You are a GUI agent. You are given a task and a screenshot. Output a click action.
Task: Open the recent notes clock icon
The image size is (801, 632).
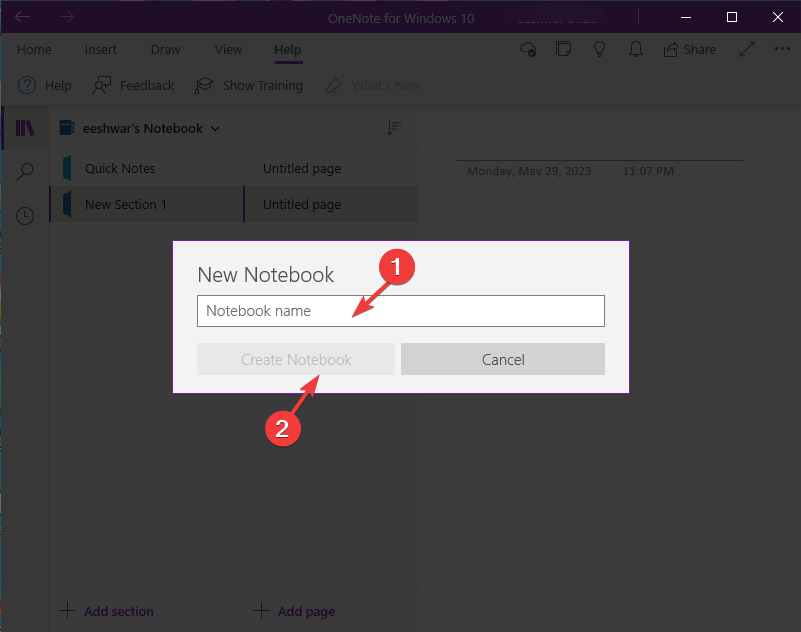[25, 216]
